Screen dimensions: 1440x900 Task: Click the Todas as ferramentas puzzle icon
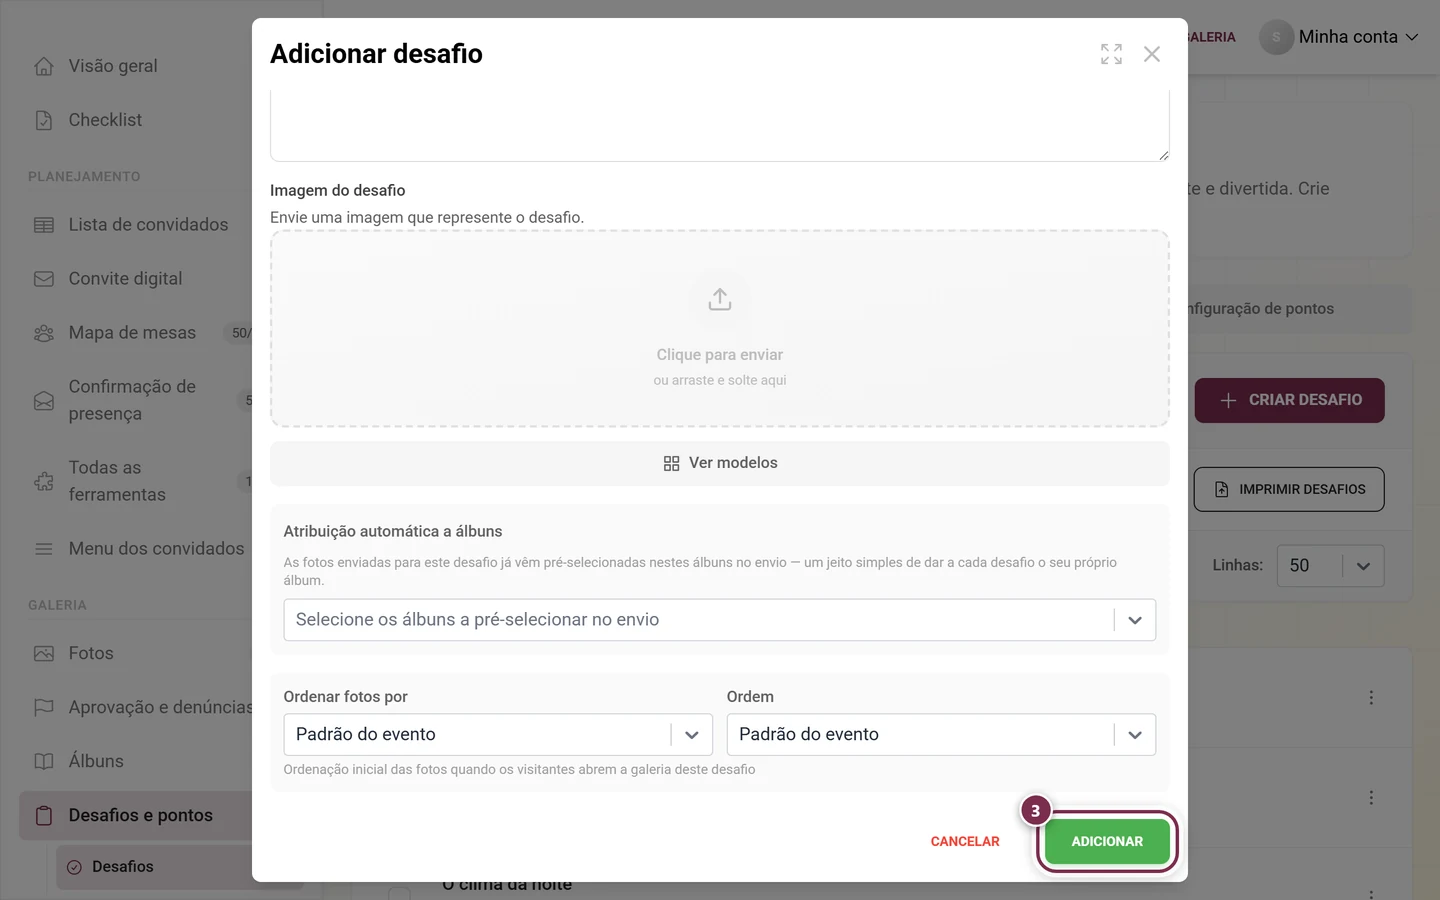[x=44, y=482]
